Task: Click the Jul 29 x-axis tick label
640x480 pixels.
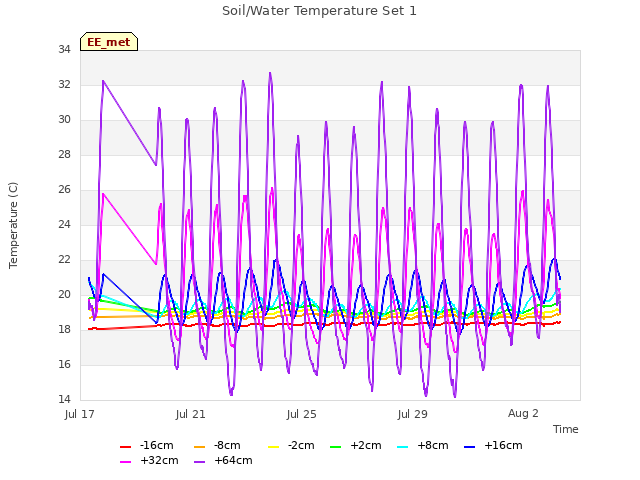Action: (x=413, y=414)
